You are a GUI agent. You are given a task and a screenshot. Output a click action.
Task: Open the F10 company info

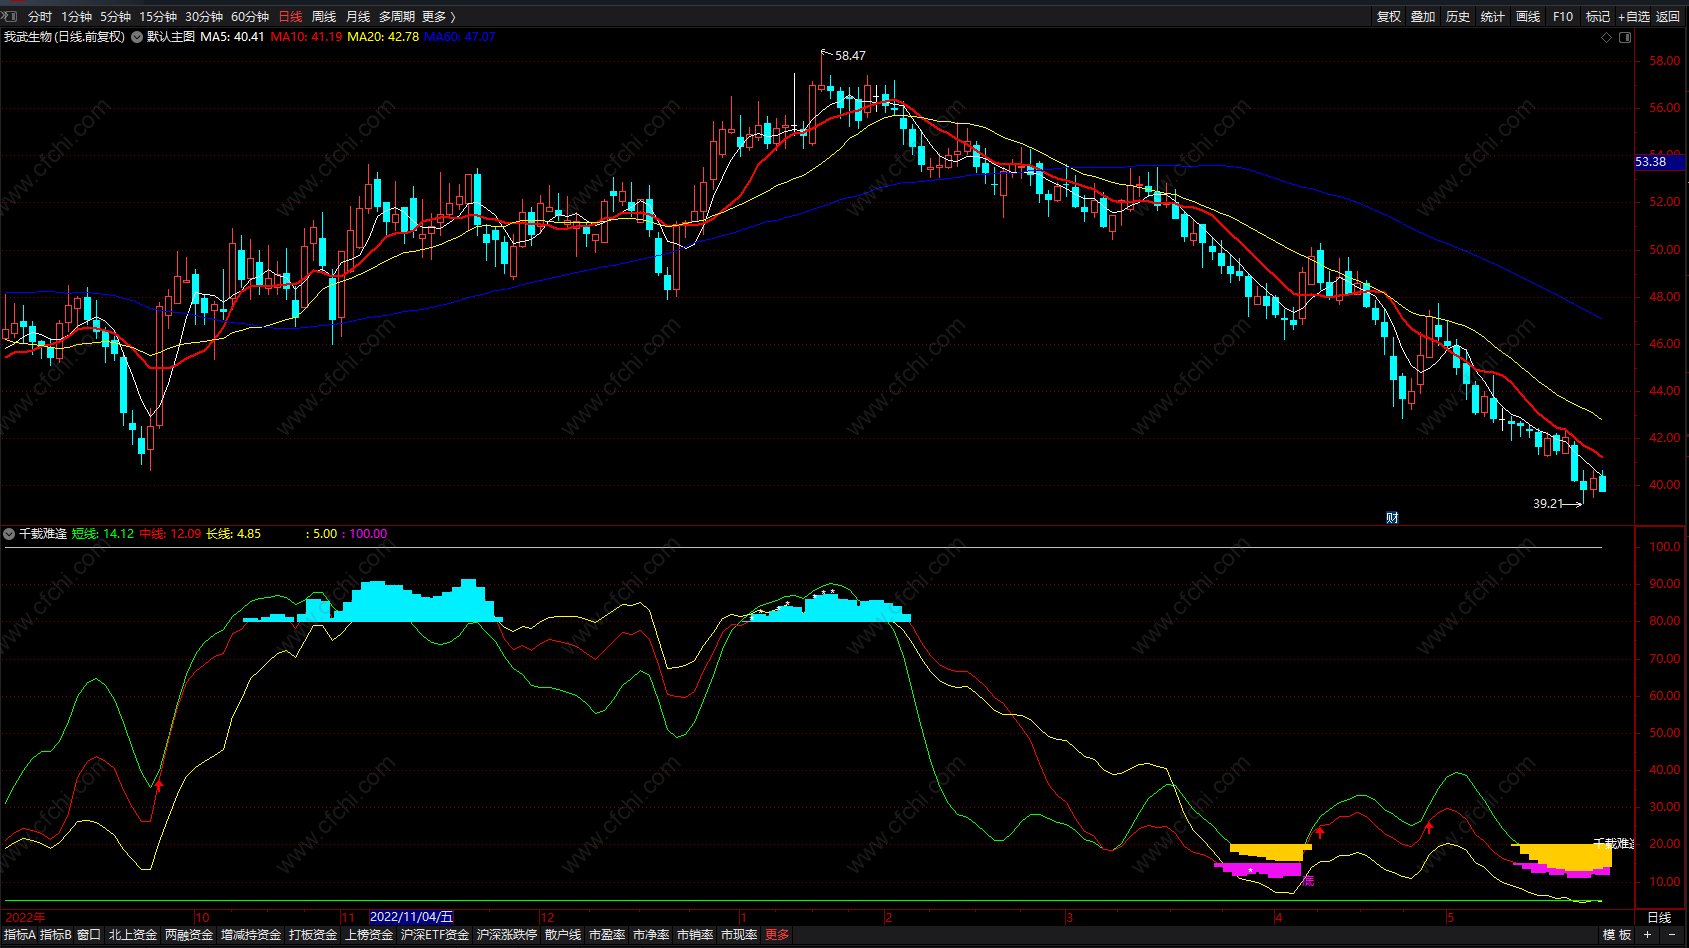tap(1562, 16)
